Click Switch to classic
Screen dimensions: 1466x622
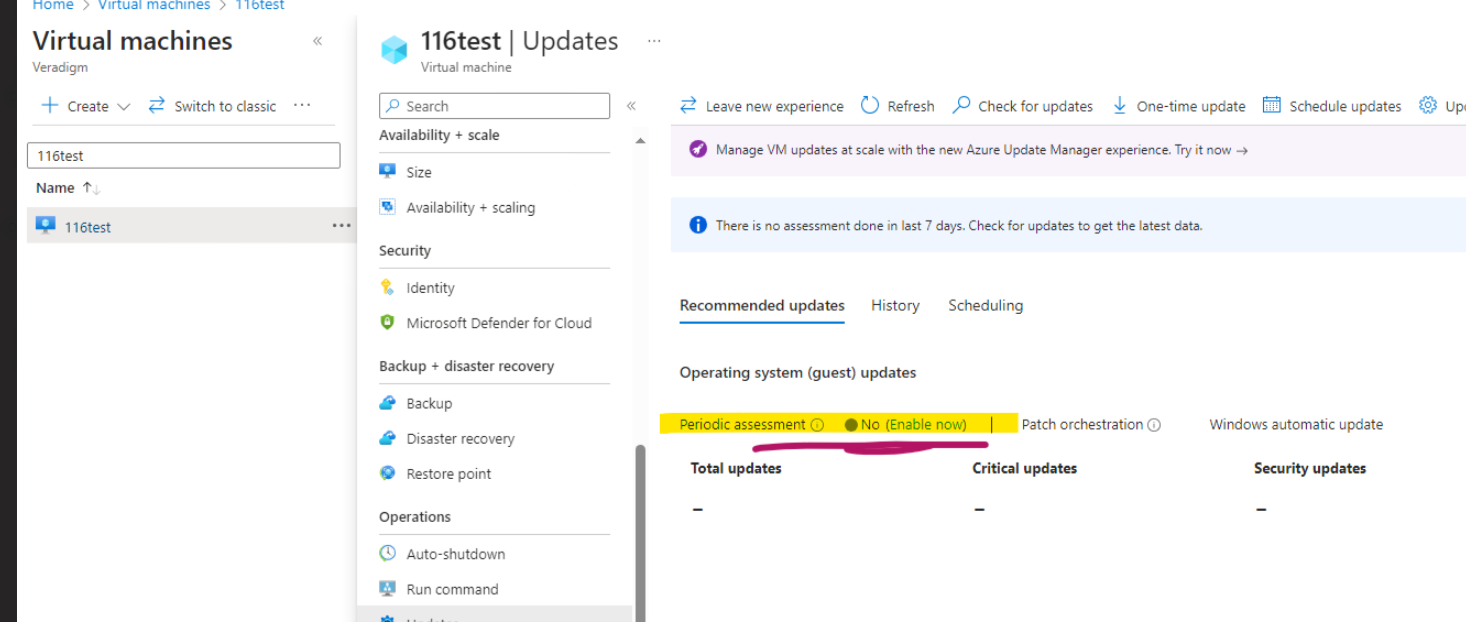(x=212, y=106)
